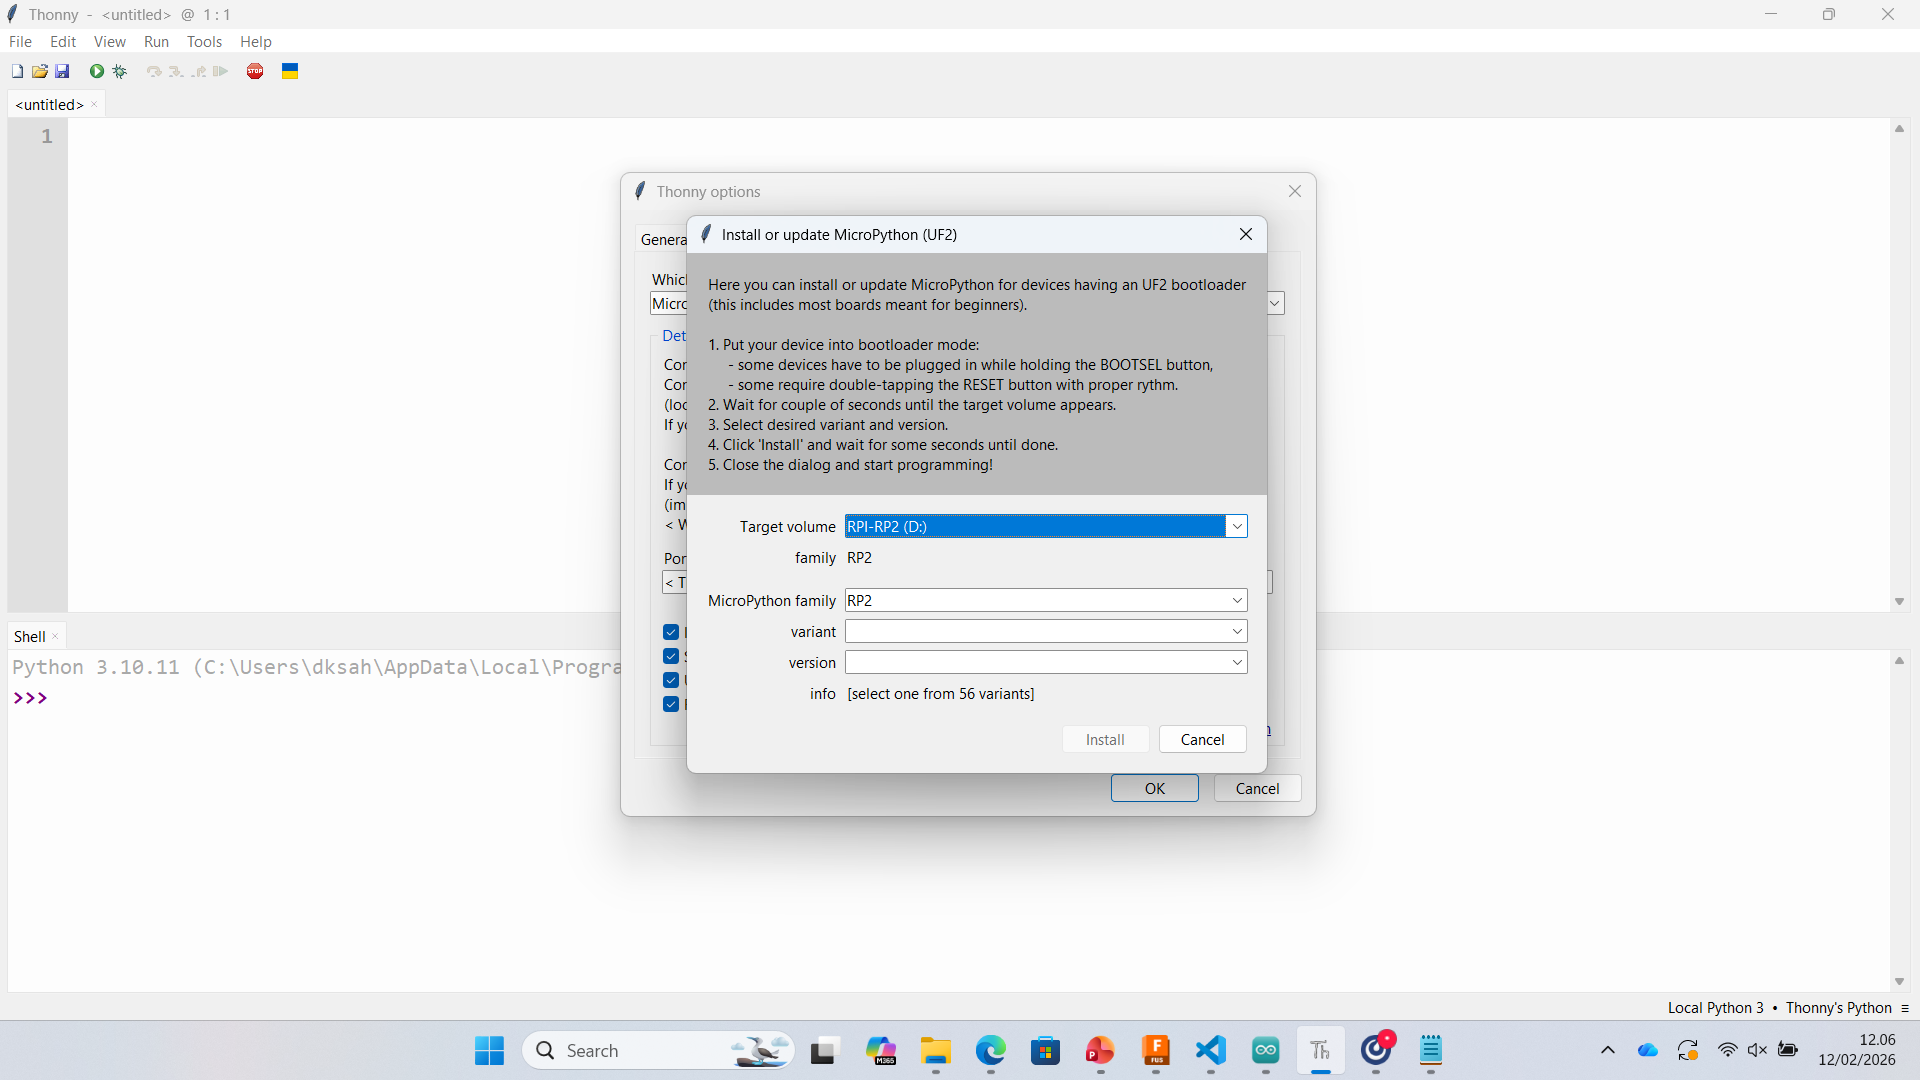Open the Tools menu
This screenshot has height=1080, width=1920.
pyautogui.click(x=204, y=41)
